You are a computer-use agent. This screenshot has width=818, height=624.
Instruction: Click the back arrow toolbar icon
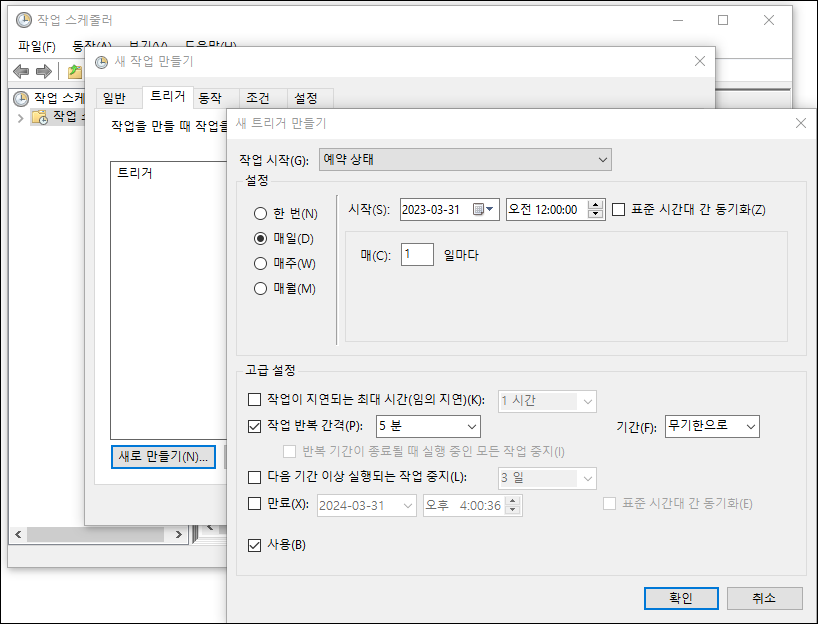click(21, 71)
